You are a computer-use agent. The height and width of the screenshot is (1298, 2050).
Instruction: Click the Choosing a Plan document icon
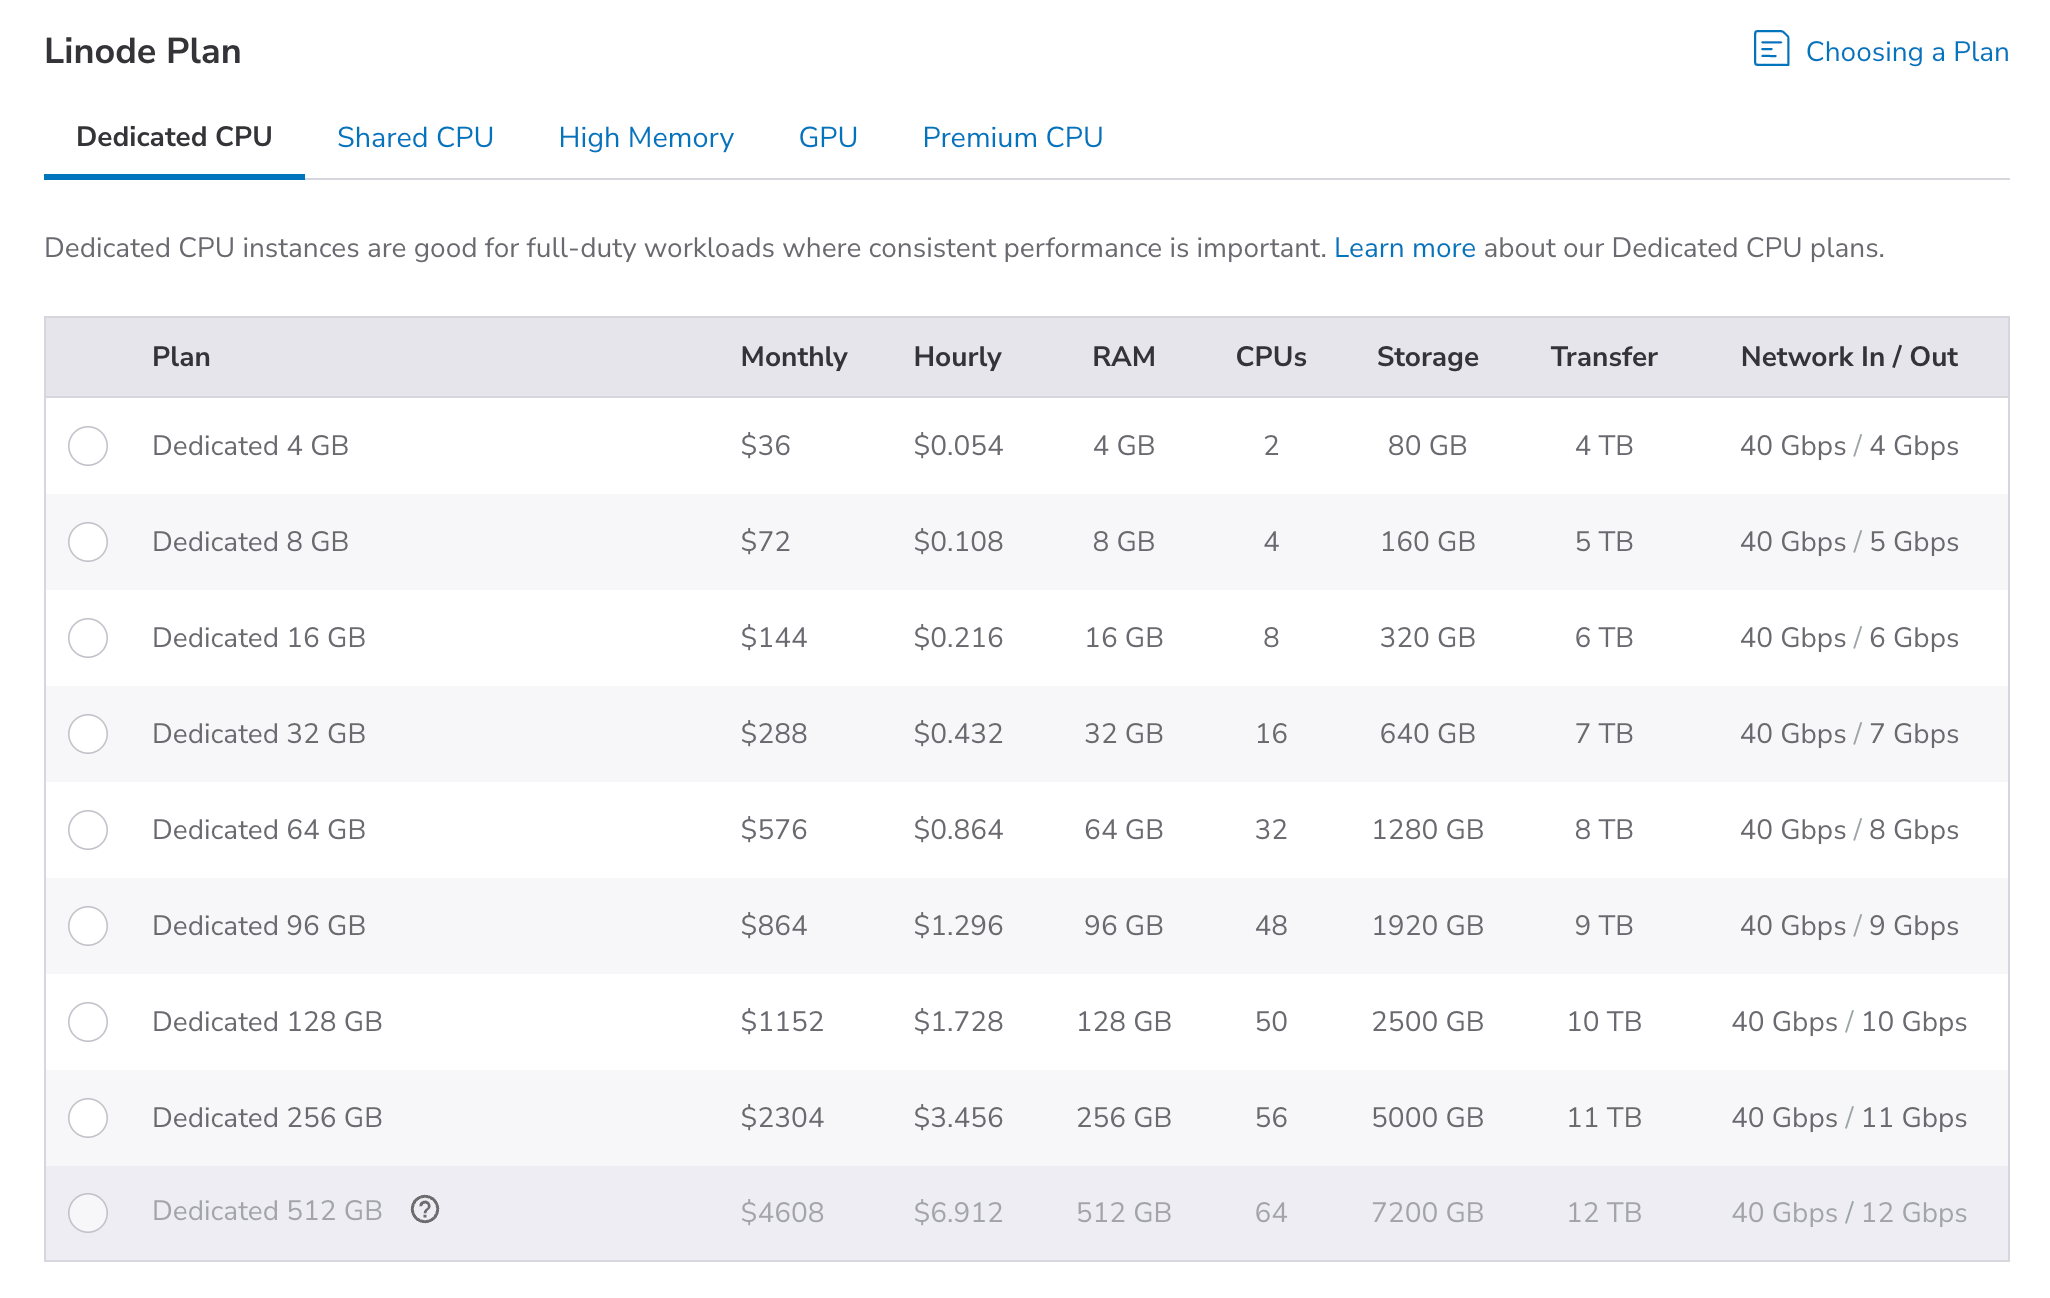tap(1771, 49)
